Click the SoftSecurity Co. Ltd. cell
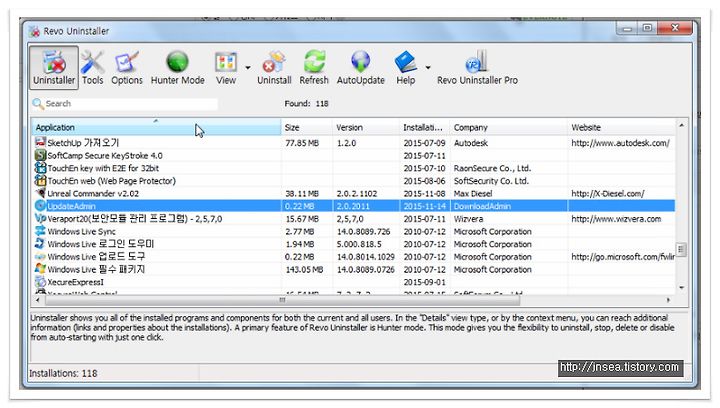 pos(491,181)
